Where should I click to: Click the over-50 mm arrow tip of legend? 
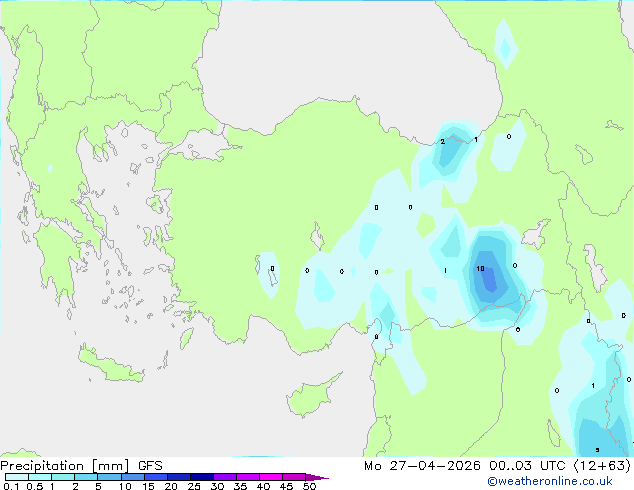(x=317, y=477)
